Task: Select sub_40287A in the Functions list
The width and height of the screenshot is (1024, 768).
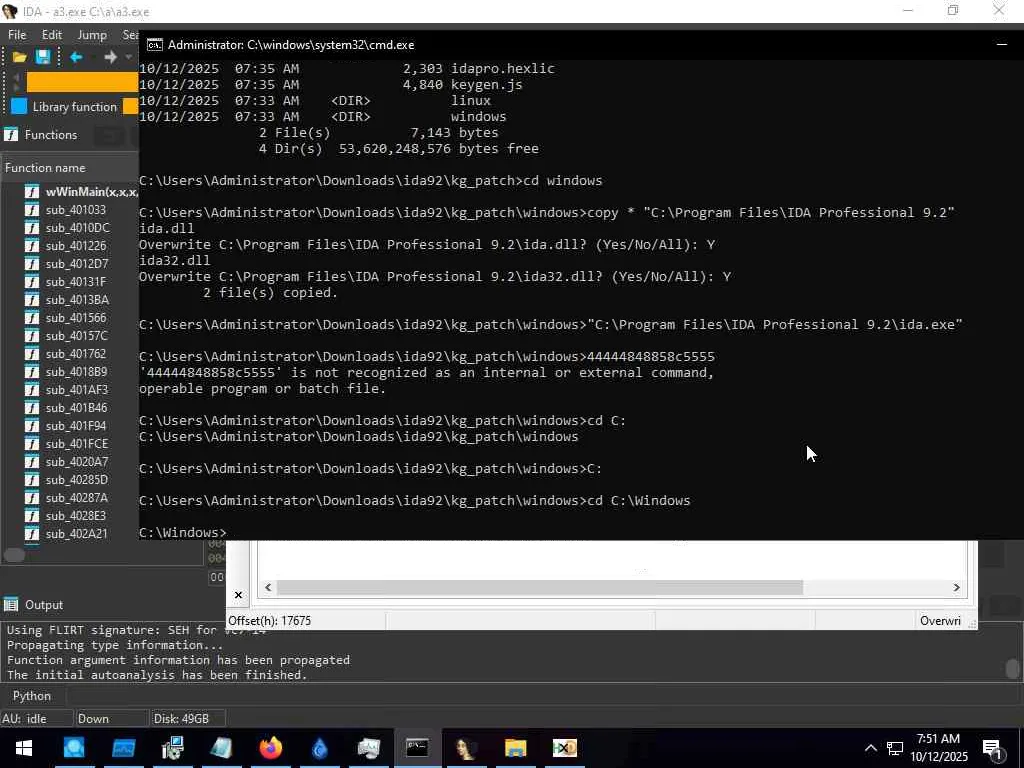Action: (x=77, y=498)
